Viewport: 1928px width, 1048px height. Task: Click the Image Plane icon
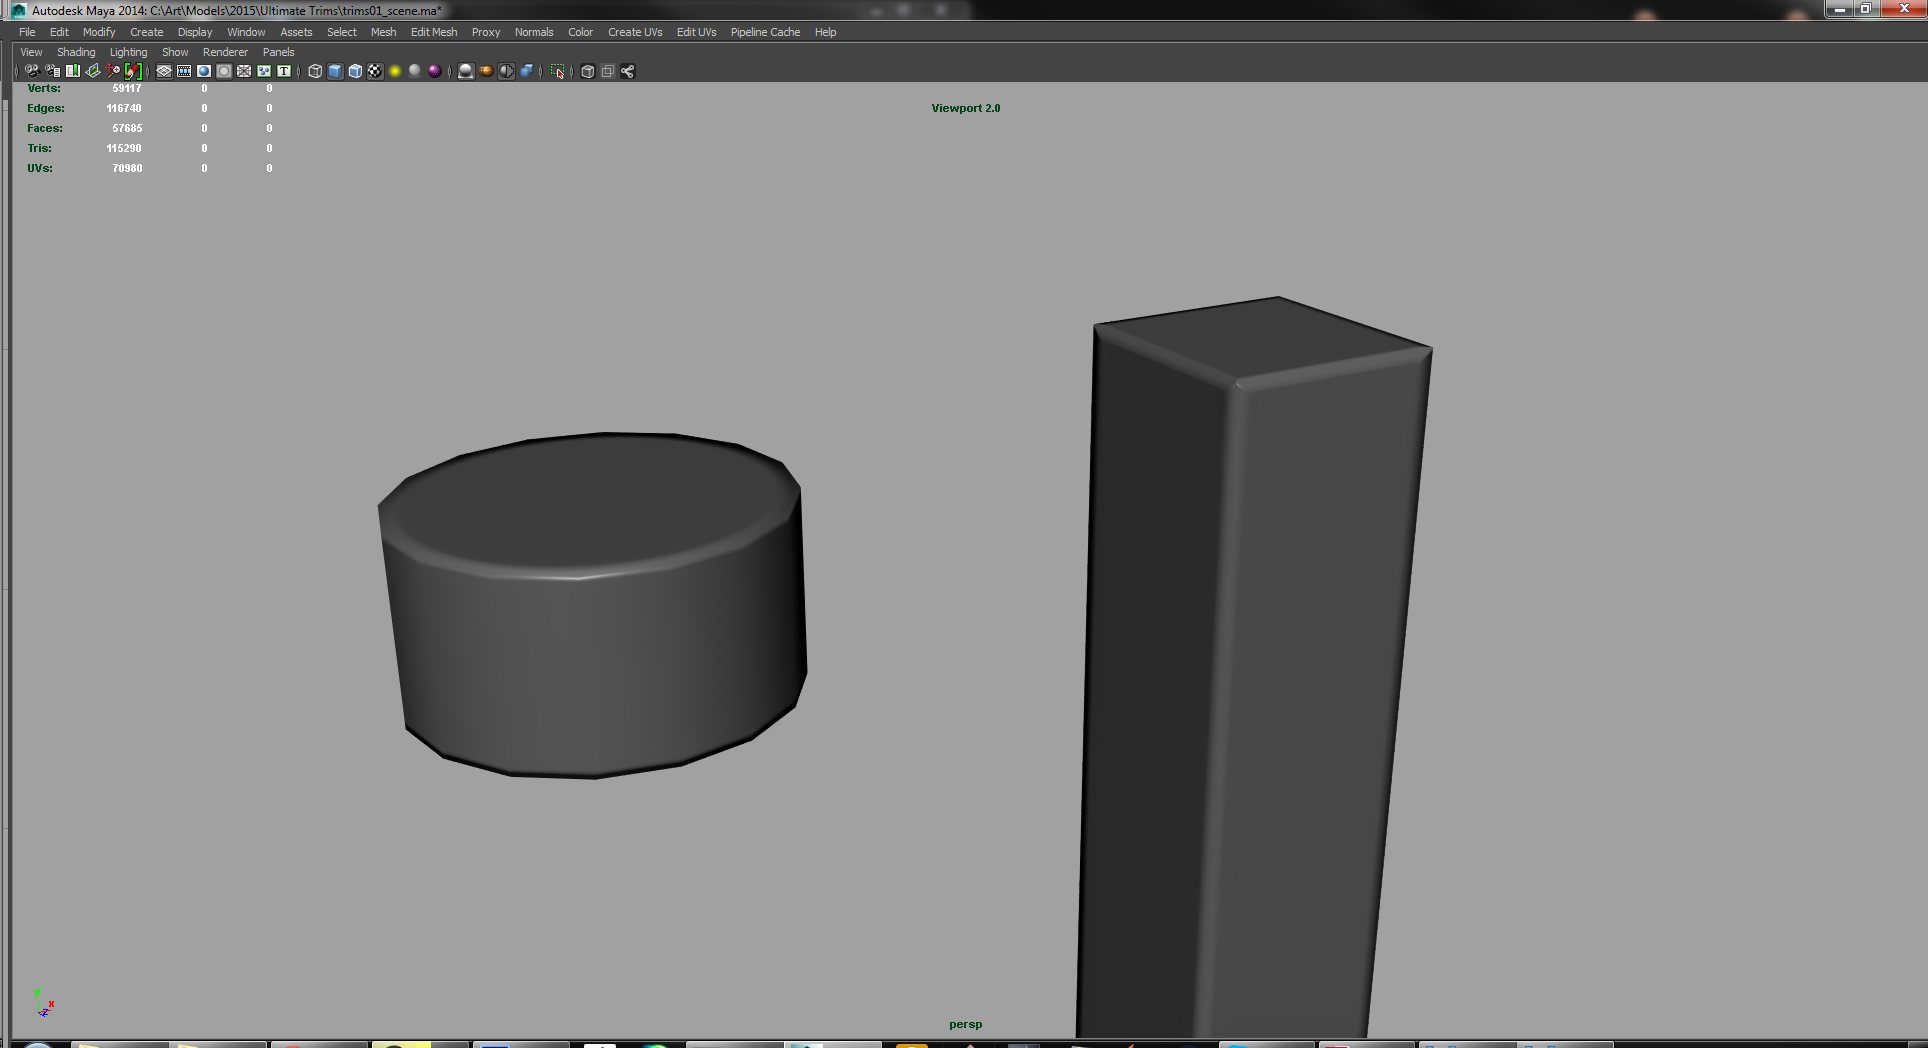pos(92,71)
